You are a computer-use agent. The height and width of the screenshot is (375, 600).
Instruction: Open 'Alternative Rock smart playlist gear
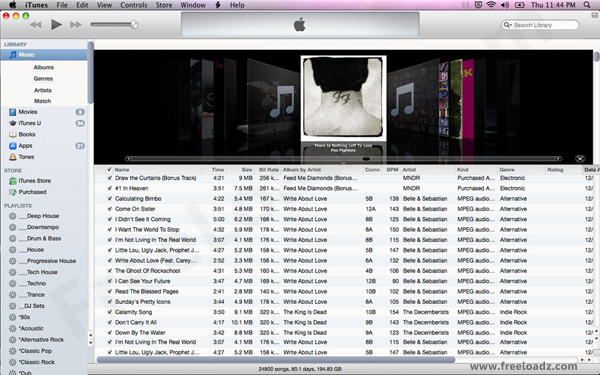click(x=13, y=340)
